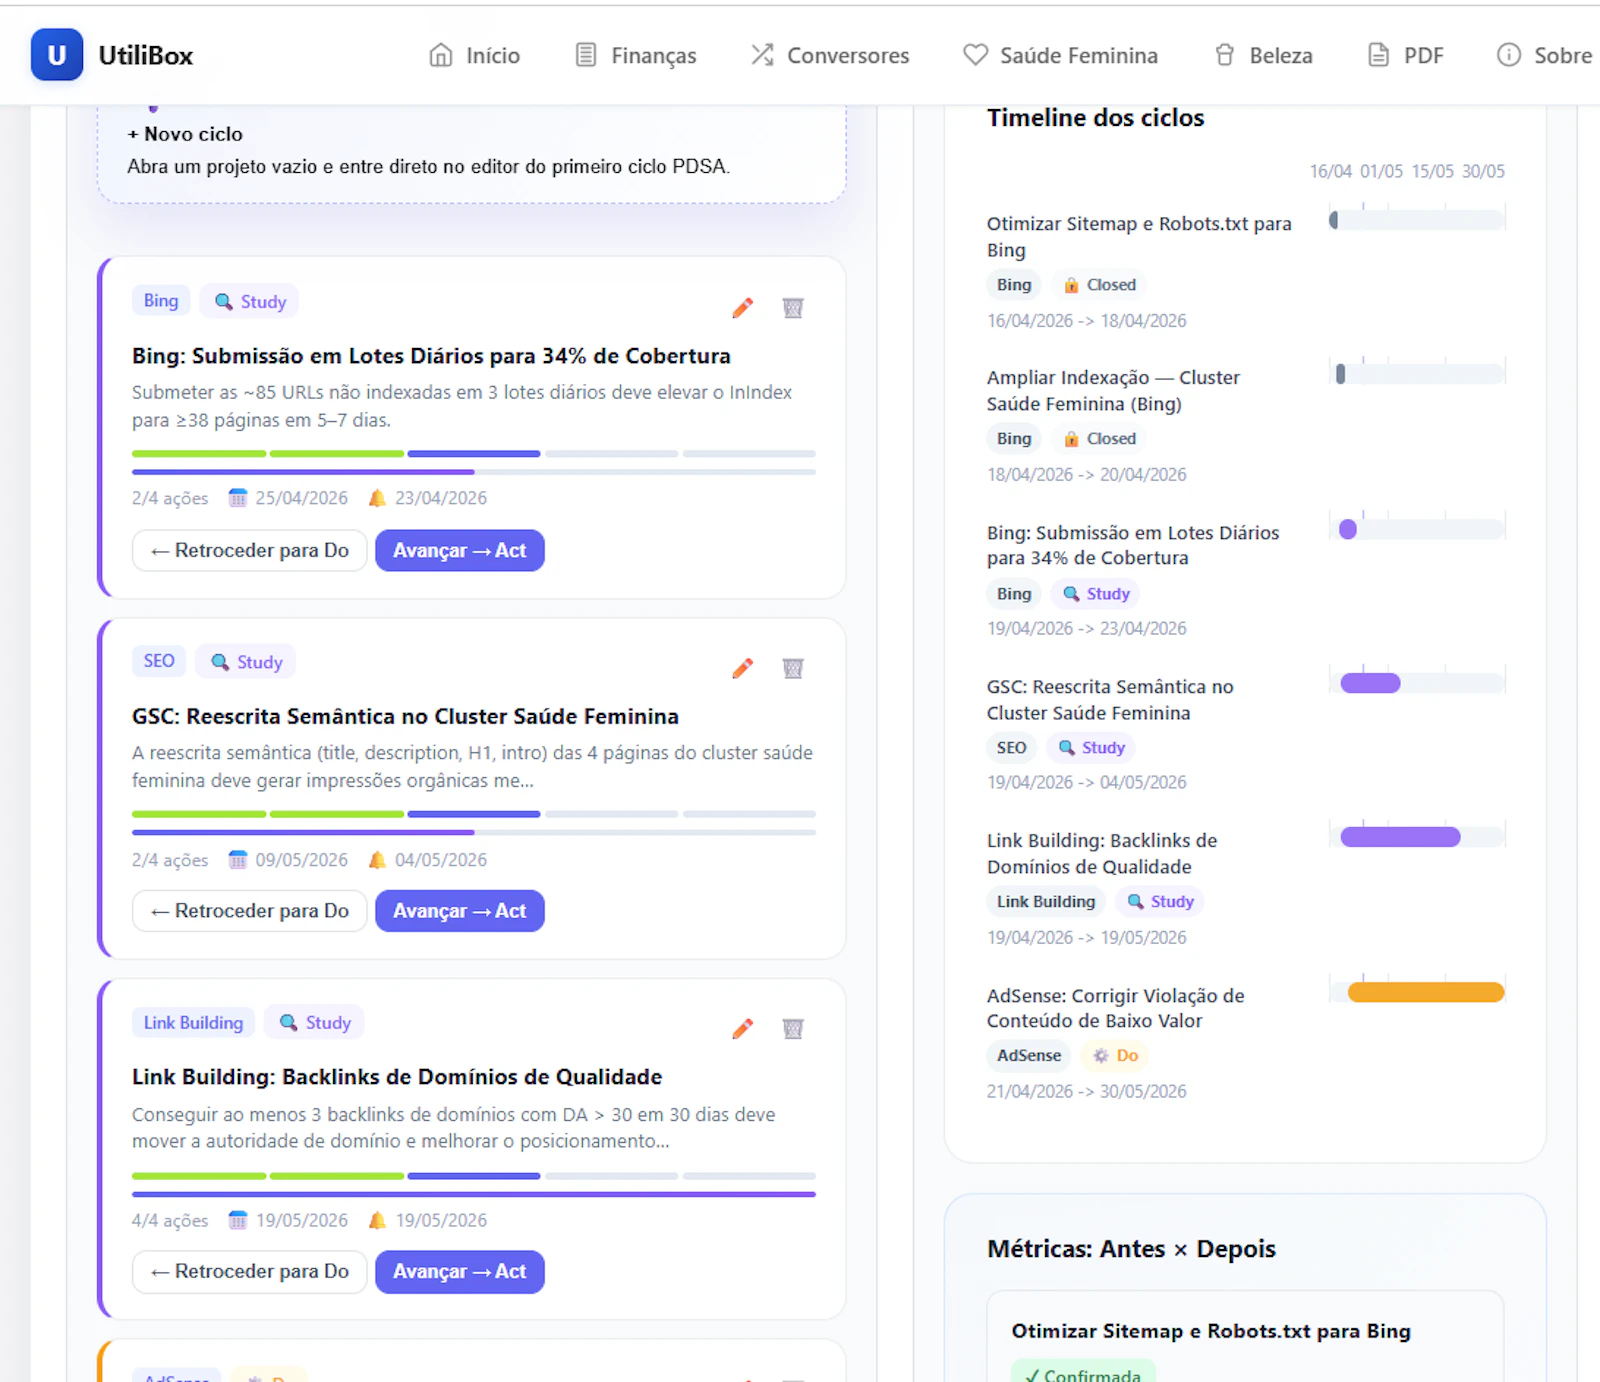Retroceder para Do on Link Building card

(250, 1272)
